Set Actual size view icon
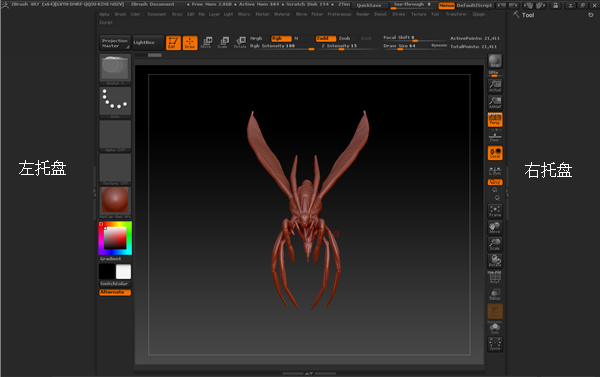The width and height of the screenshot is (600, 377). point(495,86)
